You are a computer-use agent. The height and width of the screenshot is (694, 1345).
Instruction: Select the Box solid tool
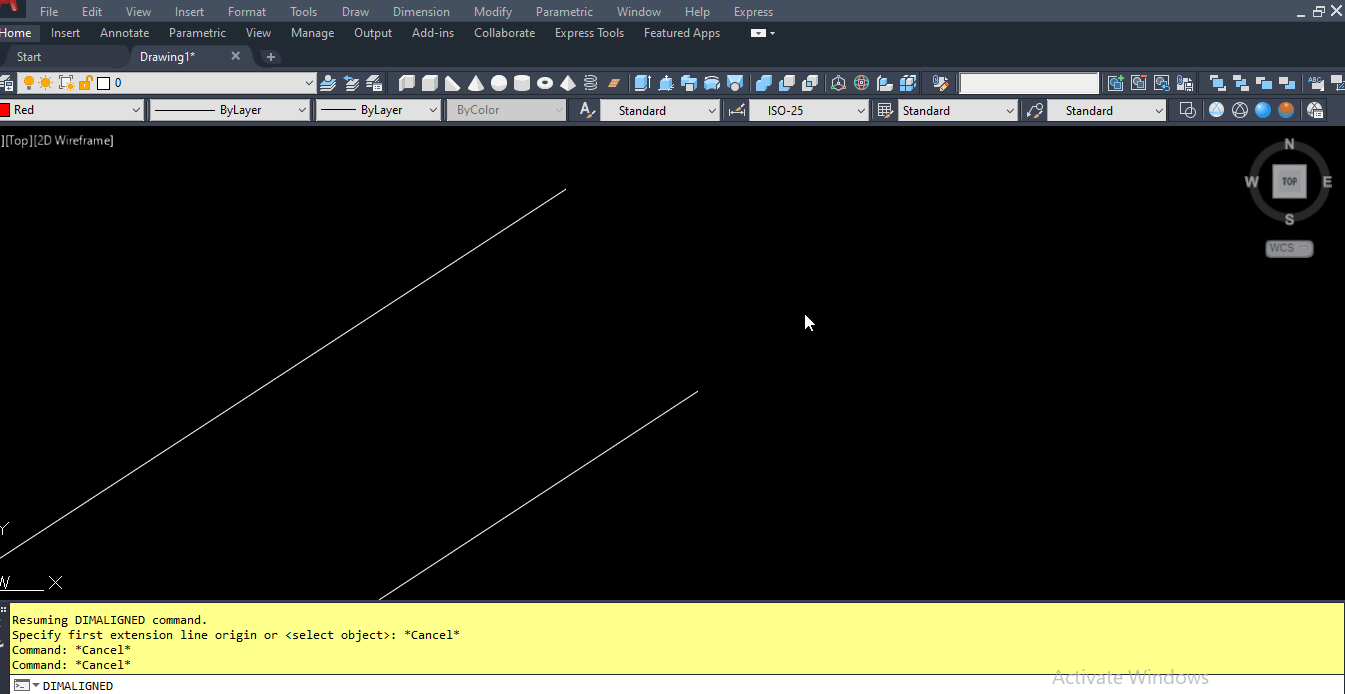430,83
